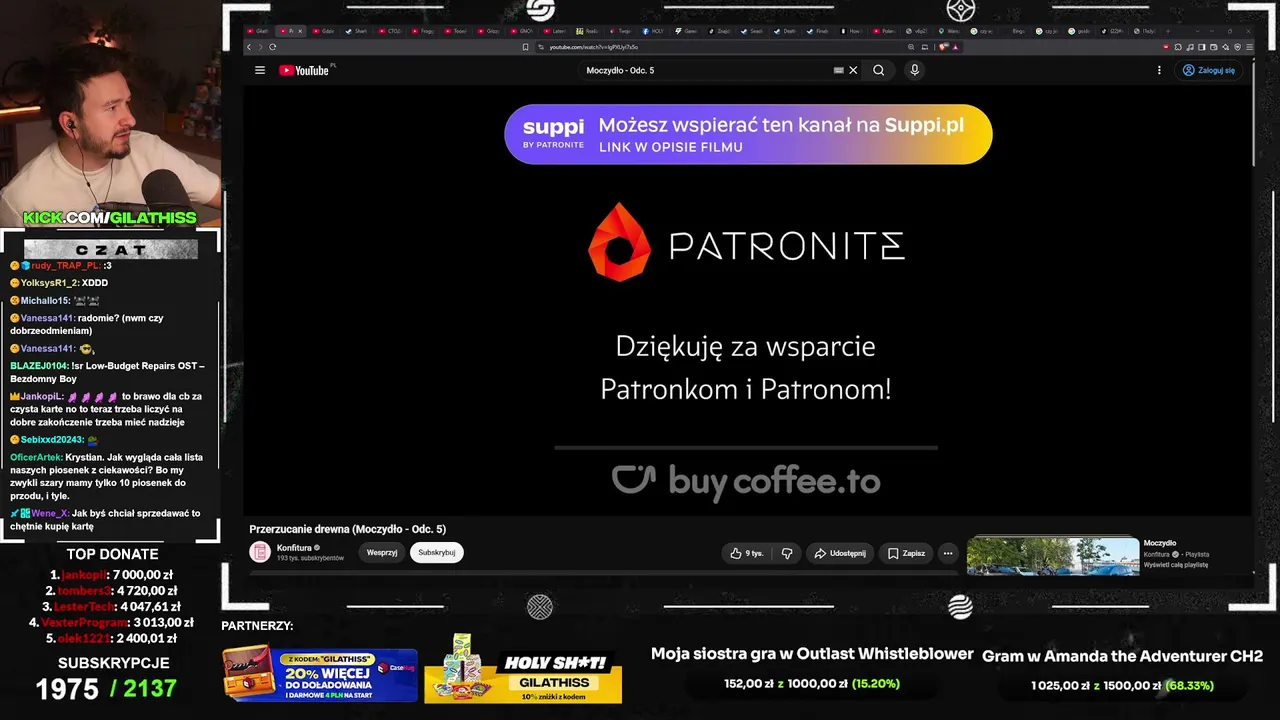Click the SUBSKRYPCJE counter 1975 / 2137
Screen dimensions: 1280x720
coord(106,688)
